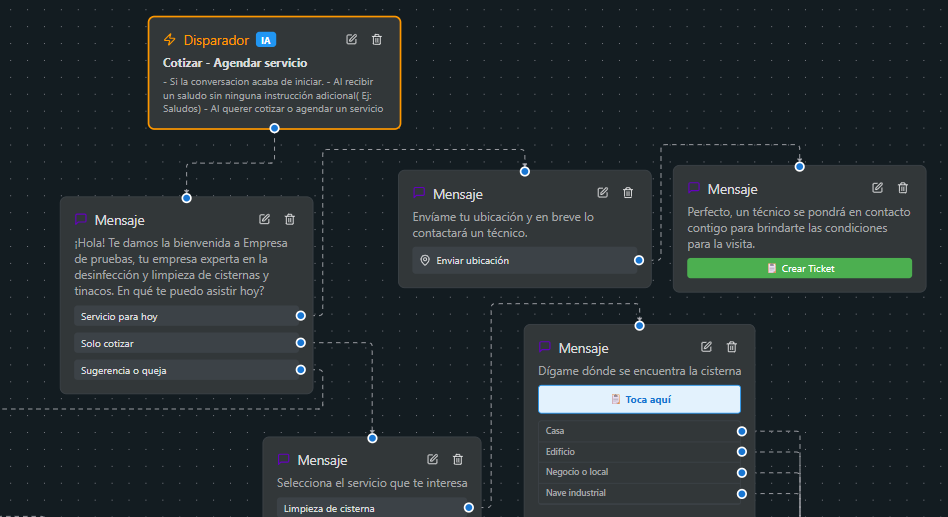Select the Sugerencia o queja option
The height and width of the screenshot is (517, 948).
coord(187,370)
